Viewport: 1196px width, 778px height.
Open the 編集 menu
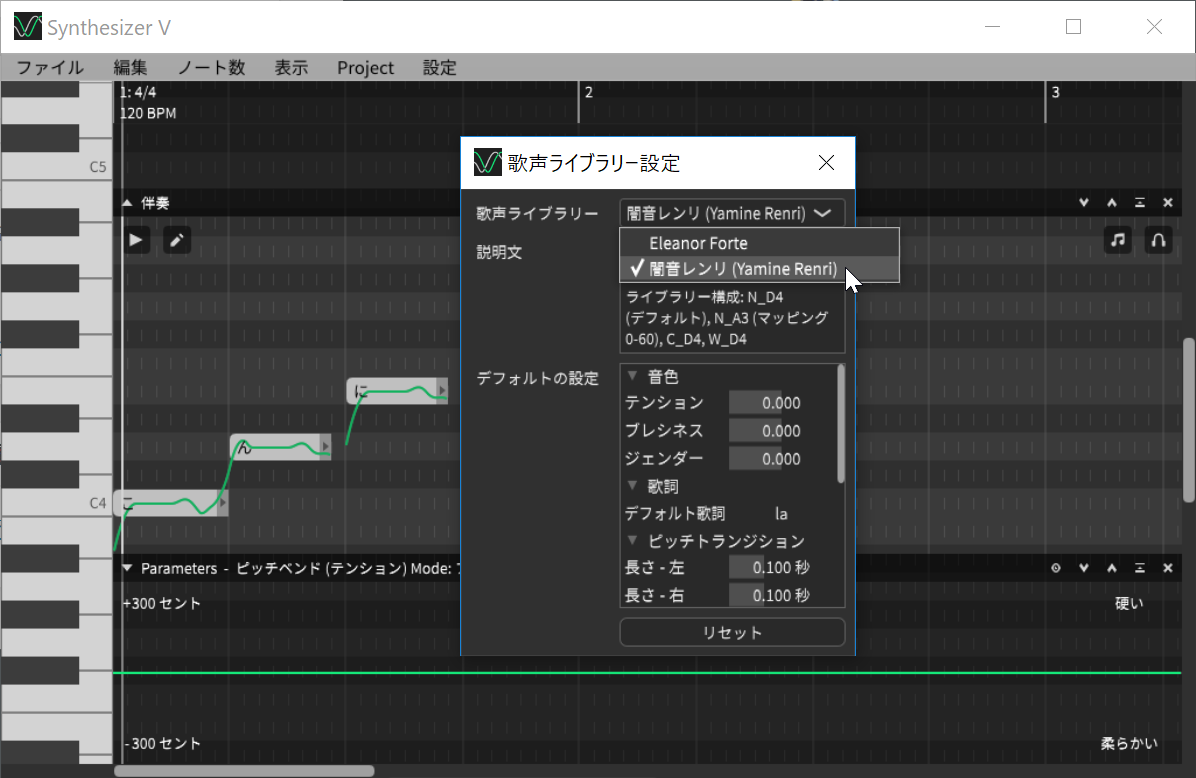[x=130, y=68]
